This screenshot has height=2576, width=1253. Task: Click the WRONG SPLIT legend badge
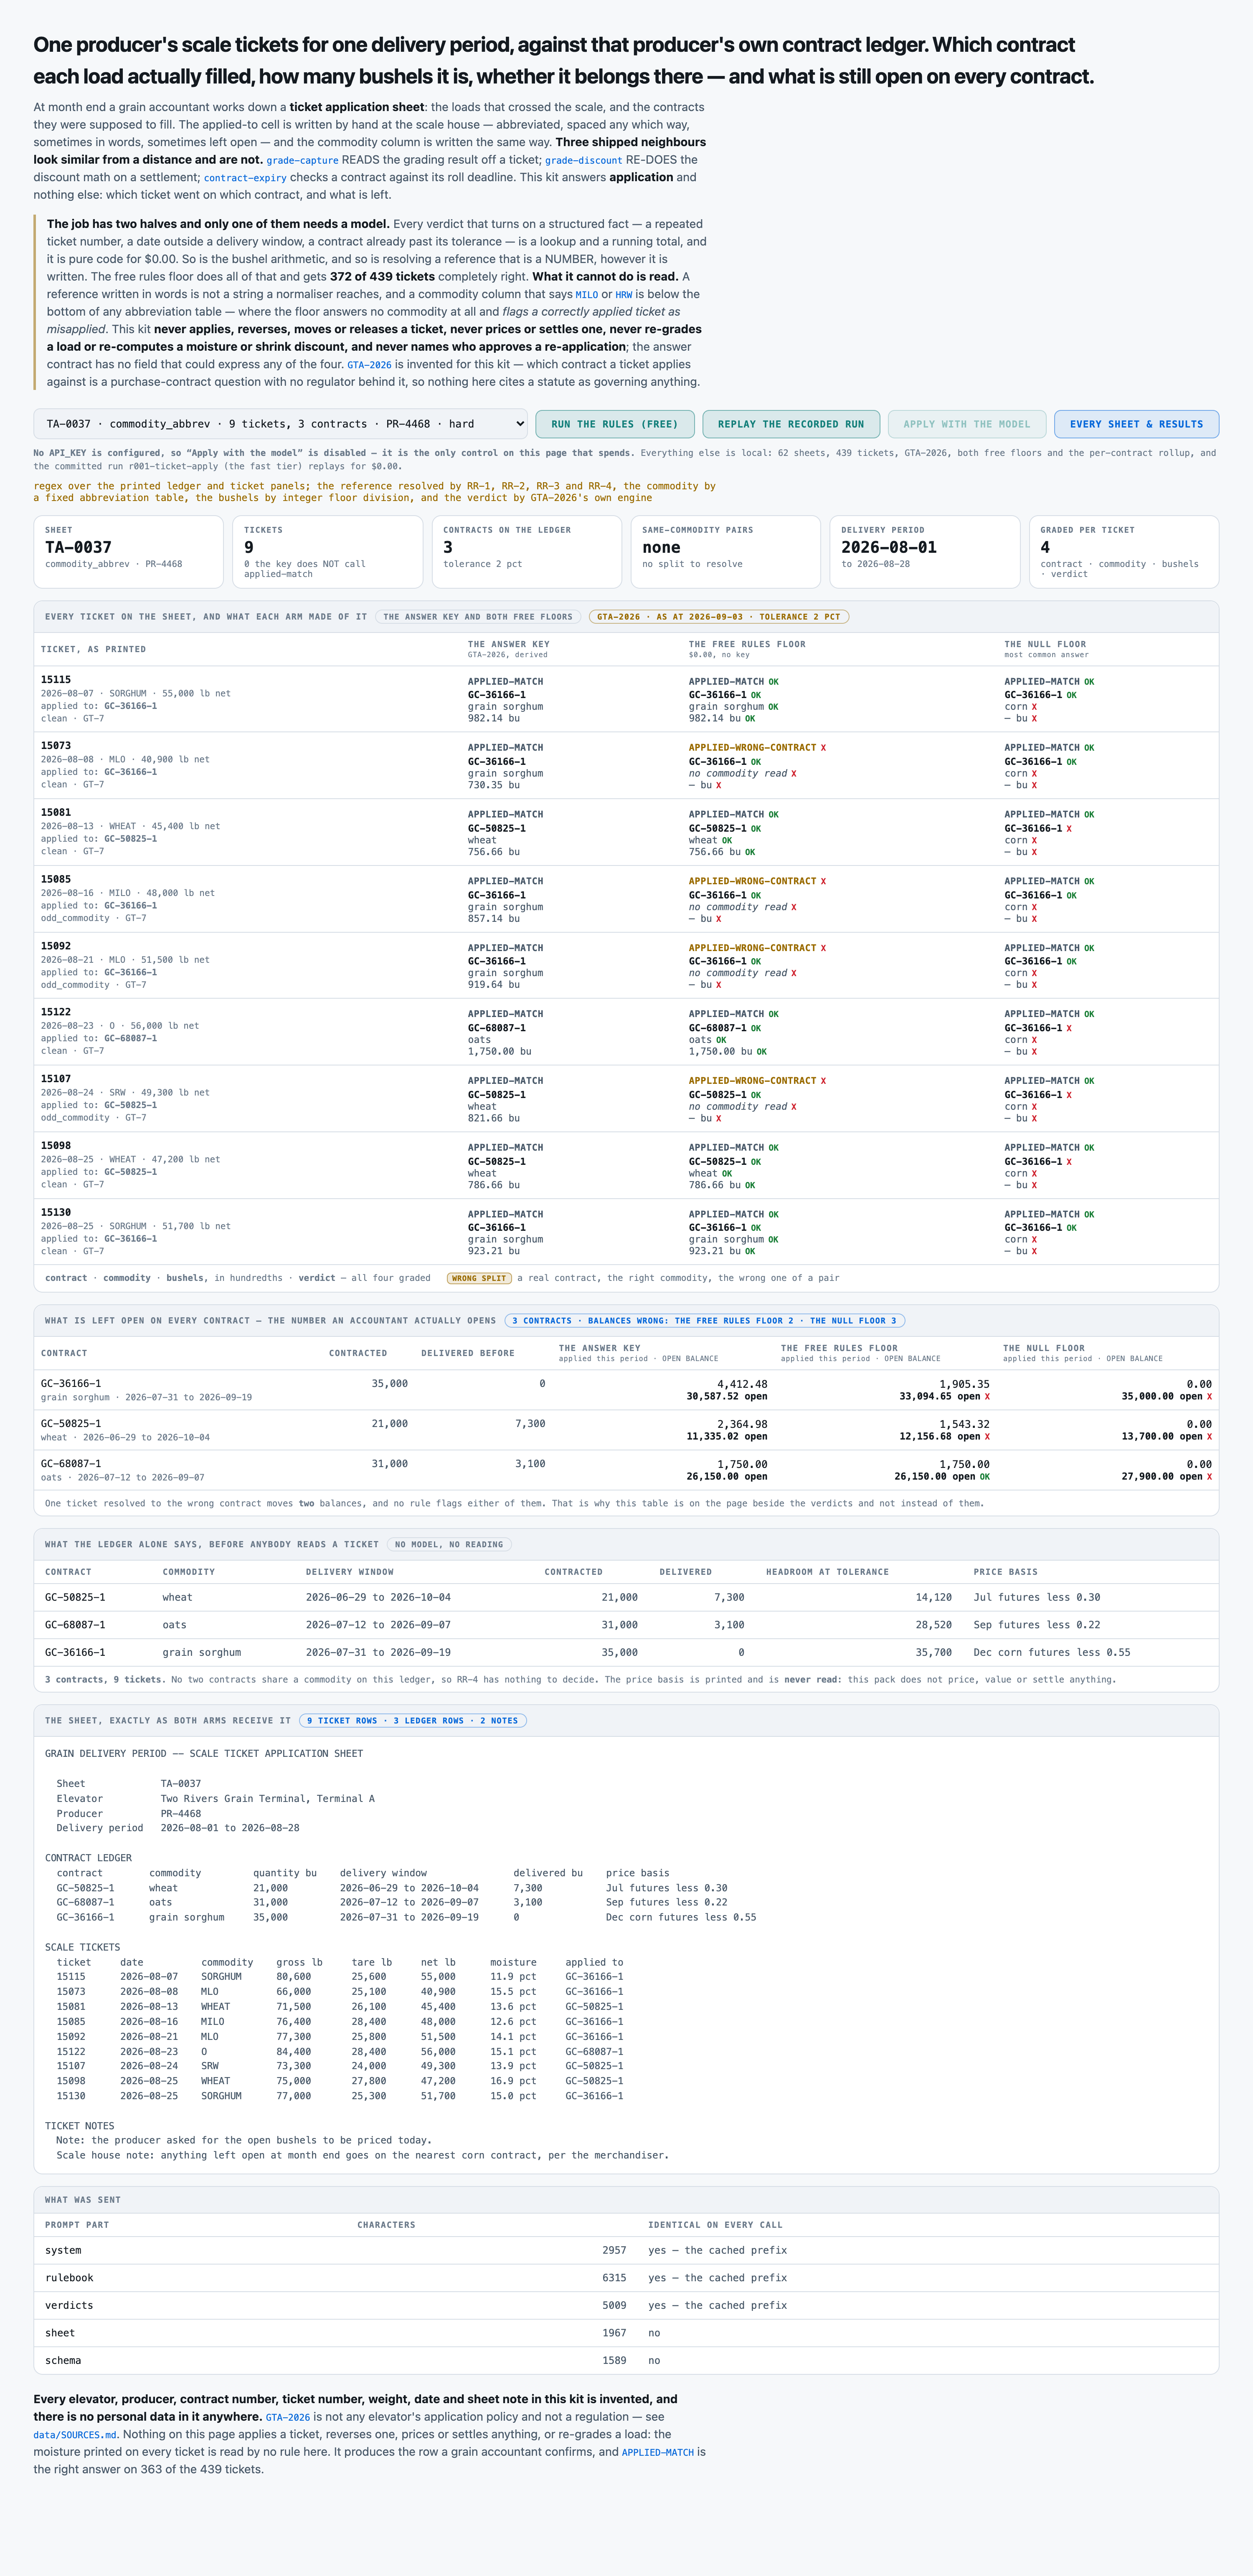click(479, 1278)
